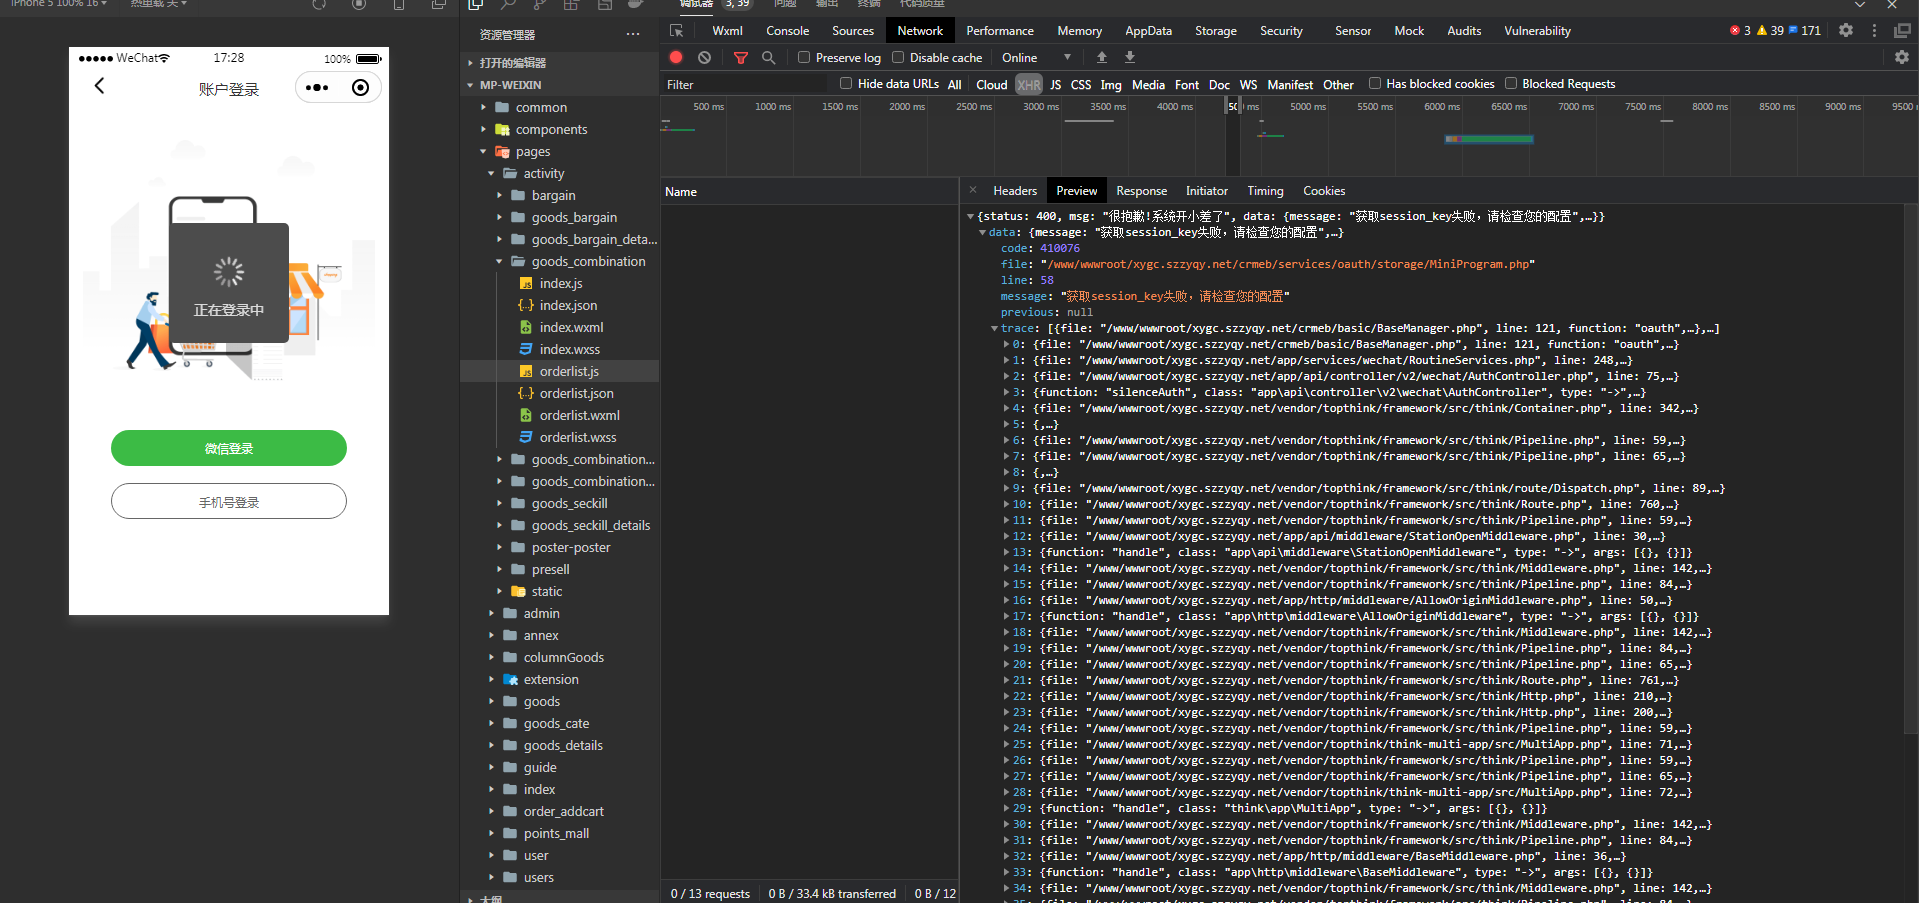The image size is (1919, 903).
Task: Go back in the simulator page
Action: (99, 86)
